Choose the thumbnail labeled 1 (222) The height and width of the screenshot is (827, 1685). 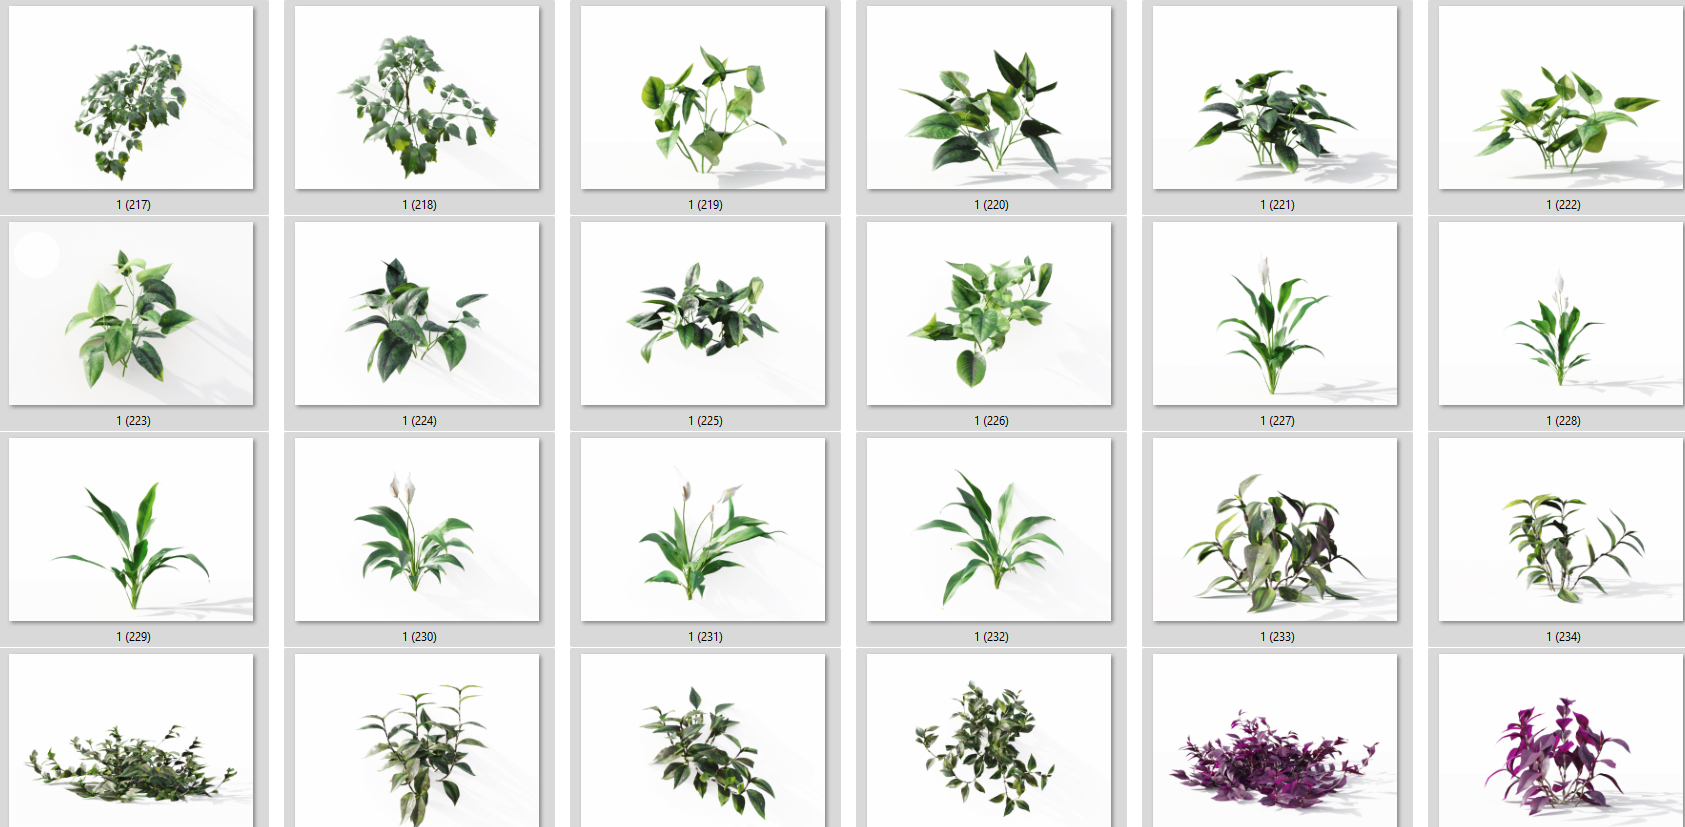[x=1561, y=97]
